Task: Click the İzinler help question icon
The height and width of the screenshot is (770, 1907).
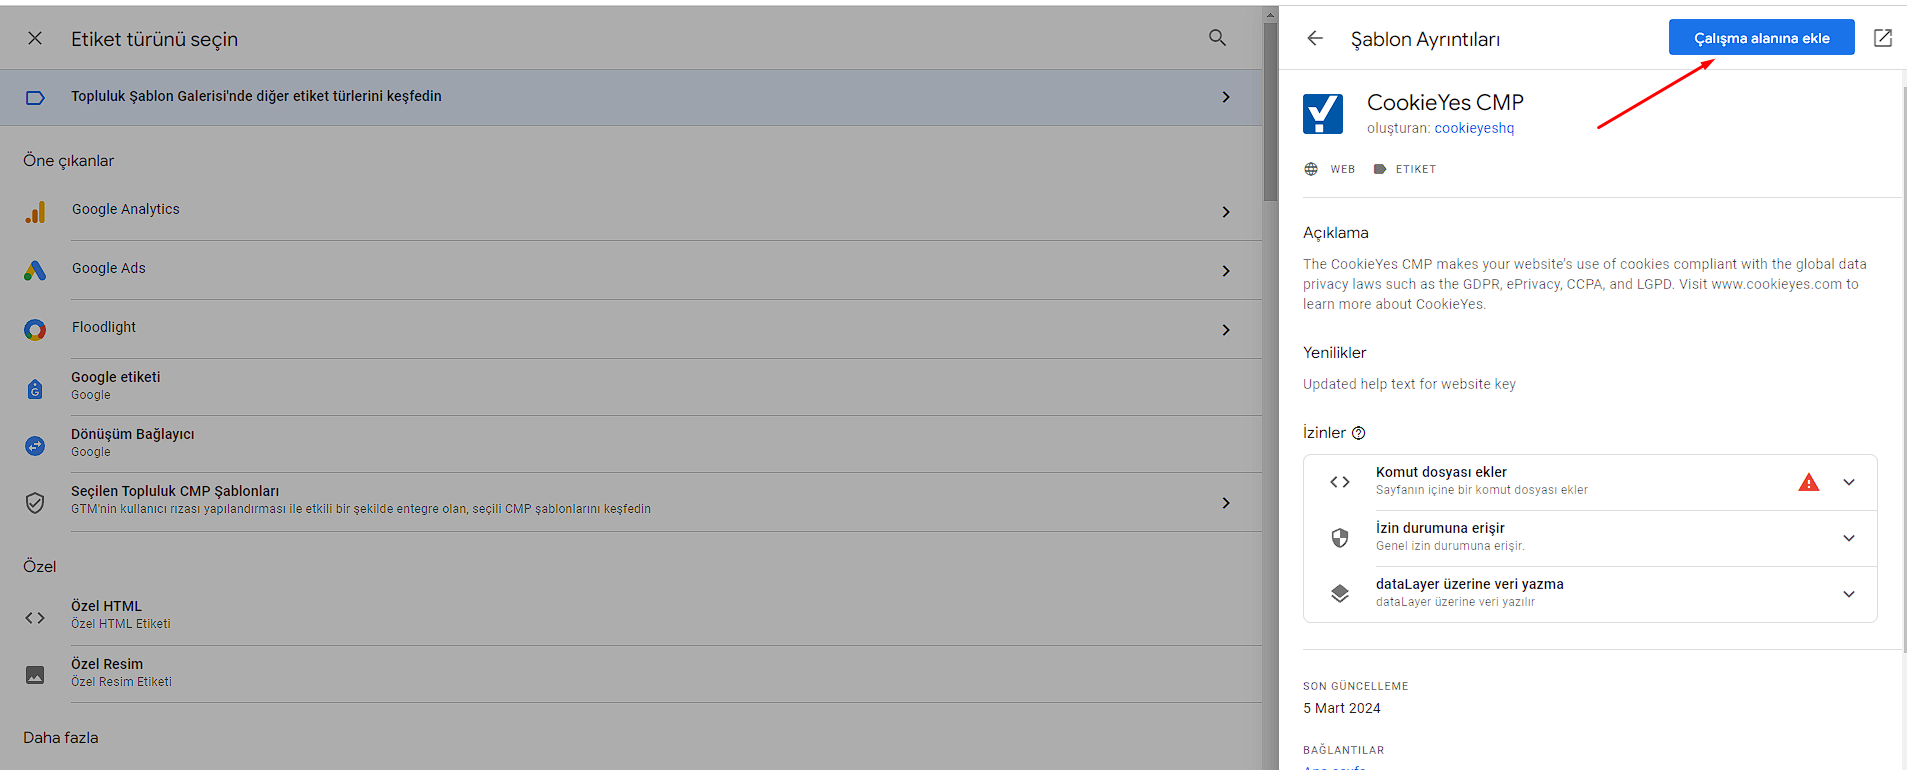Action: (1358, 433)
